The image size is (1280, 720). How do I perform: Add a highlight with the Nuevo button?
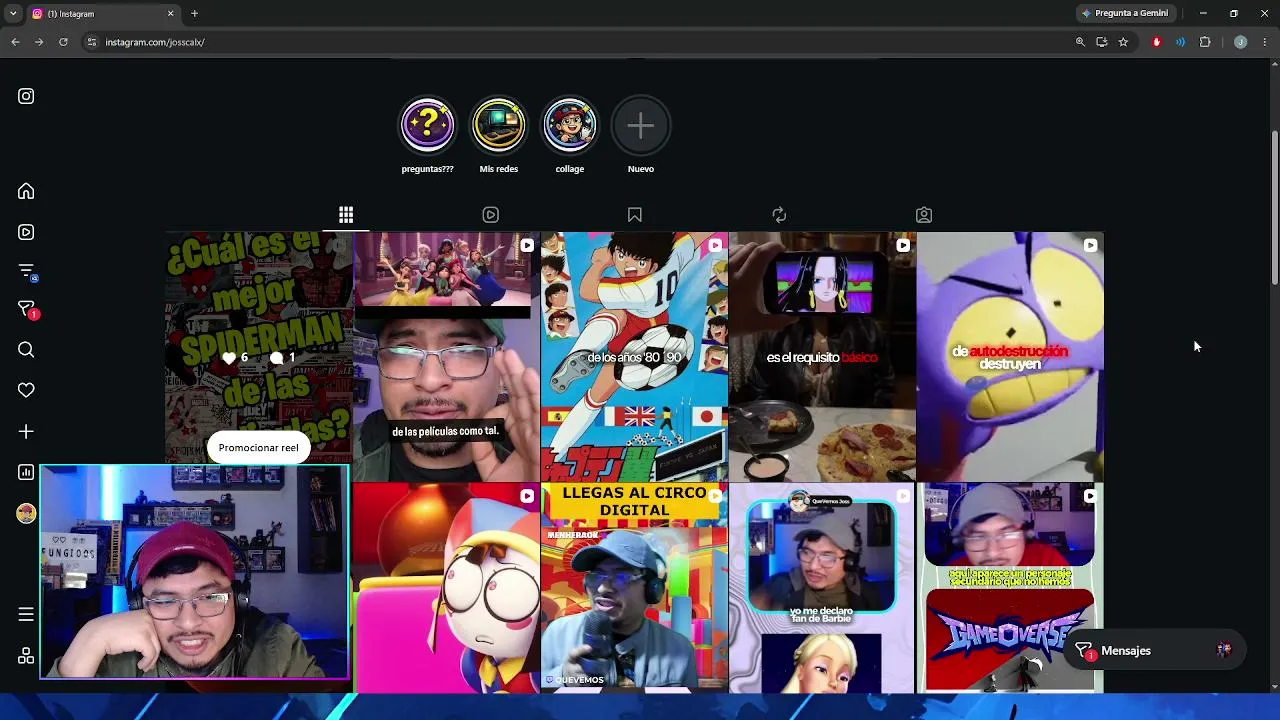pos(641,125)
